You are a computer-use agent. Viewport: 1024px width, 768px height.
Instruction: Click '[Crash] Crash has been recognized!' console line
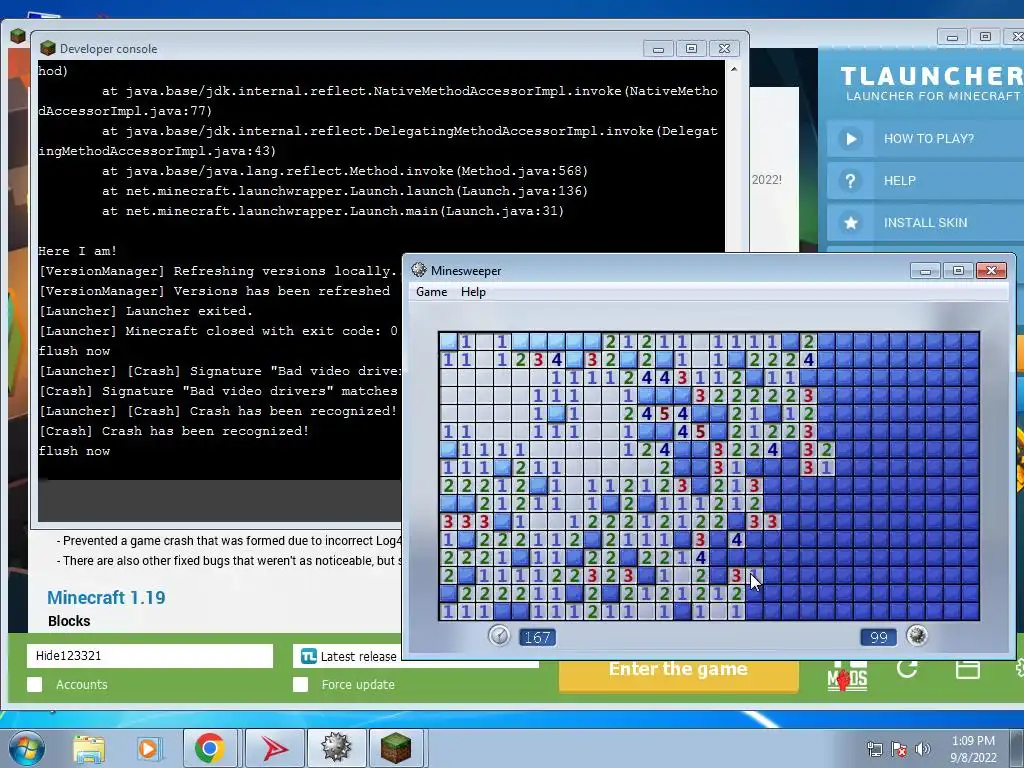click(174, 431)
